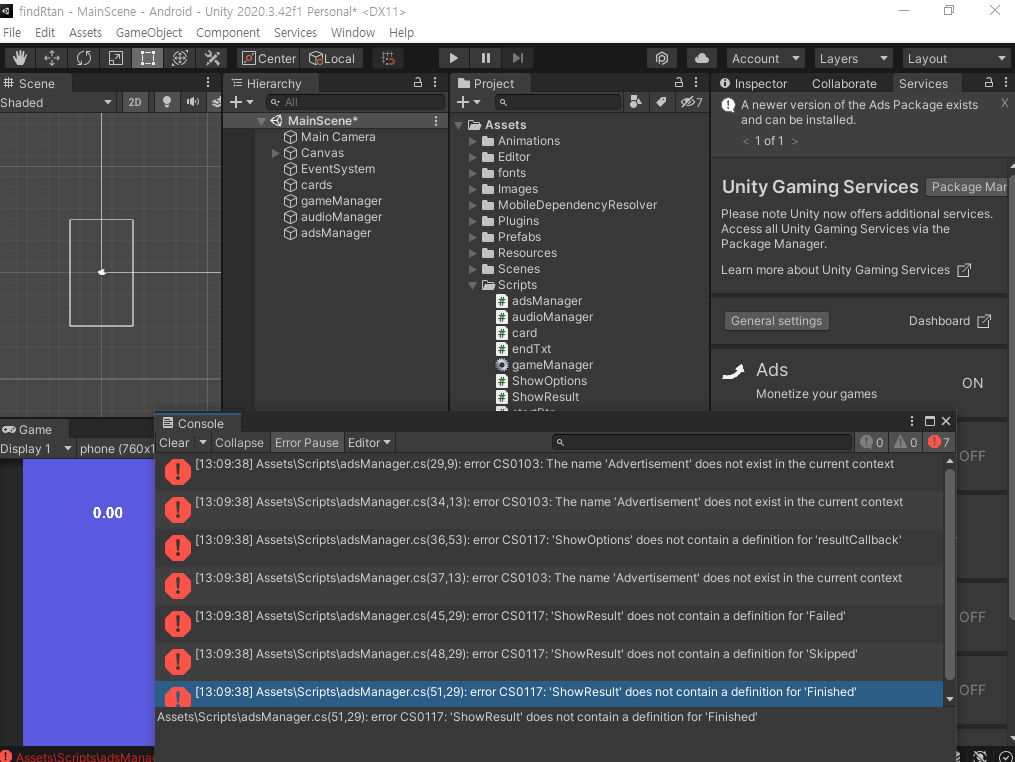Screen dimensions: 1015x762
Task: Open Layout dropdown
Action: 957,58
